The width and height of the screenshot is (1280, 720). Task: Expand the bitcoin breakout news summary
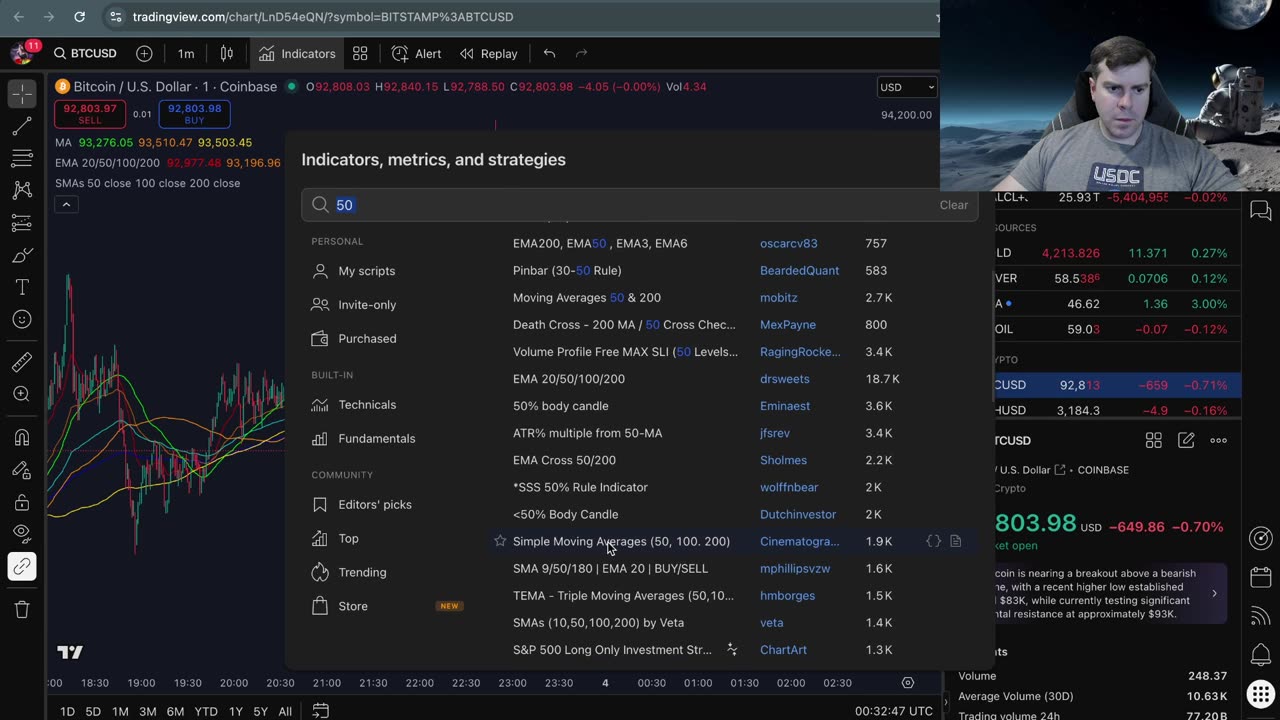click(1214, 593)
